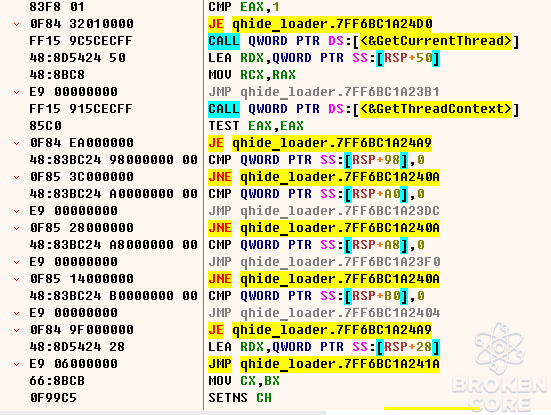Click jump arrow beside first E9 00000000
The width and height of the screenshot is (551, 415).
17,92
